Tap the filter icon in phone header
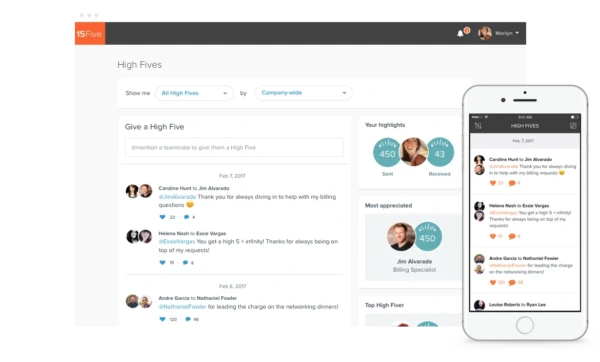The height and width of the screenshot is (362, 600). click(x=478, y=126)
